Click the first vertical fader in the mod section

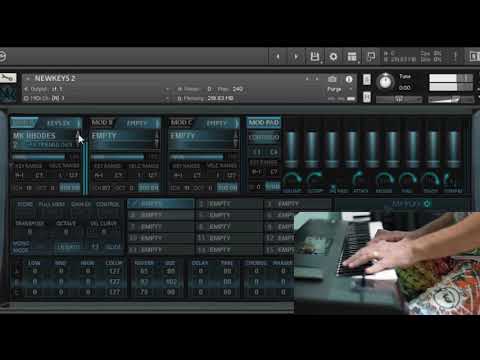click(x=292, y=148)
